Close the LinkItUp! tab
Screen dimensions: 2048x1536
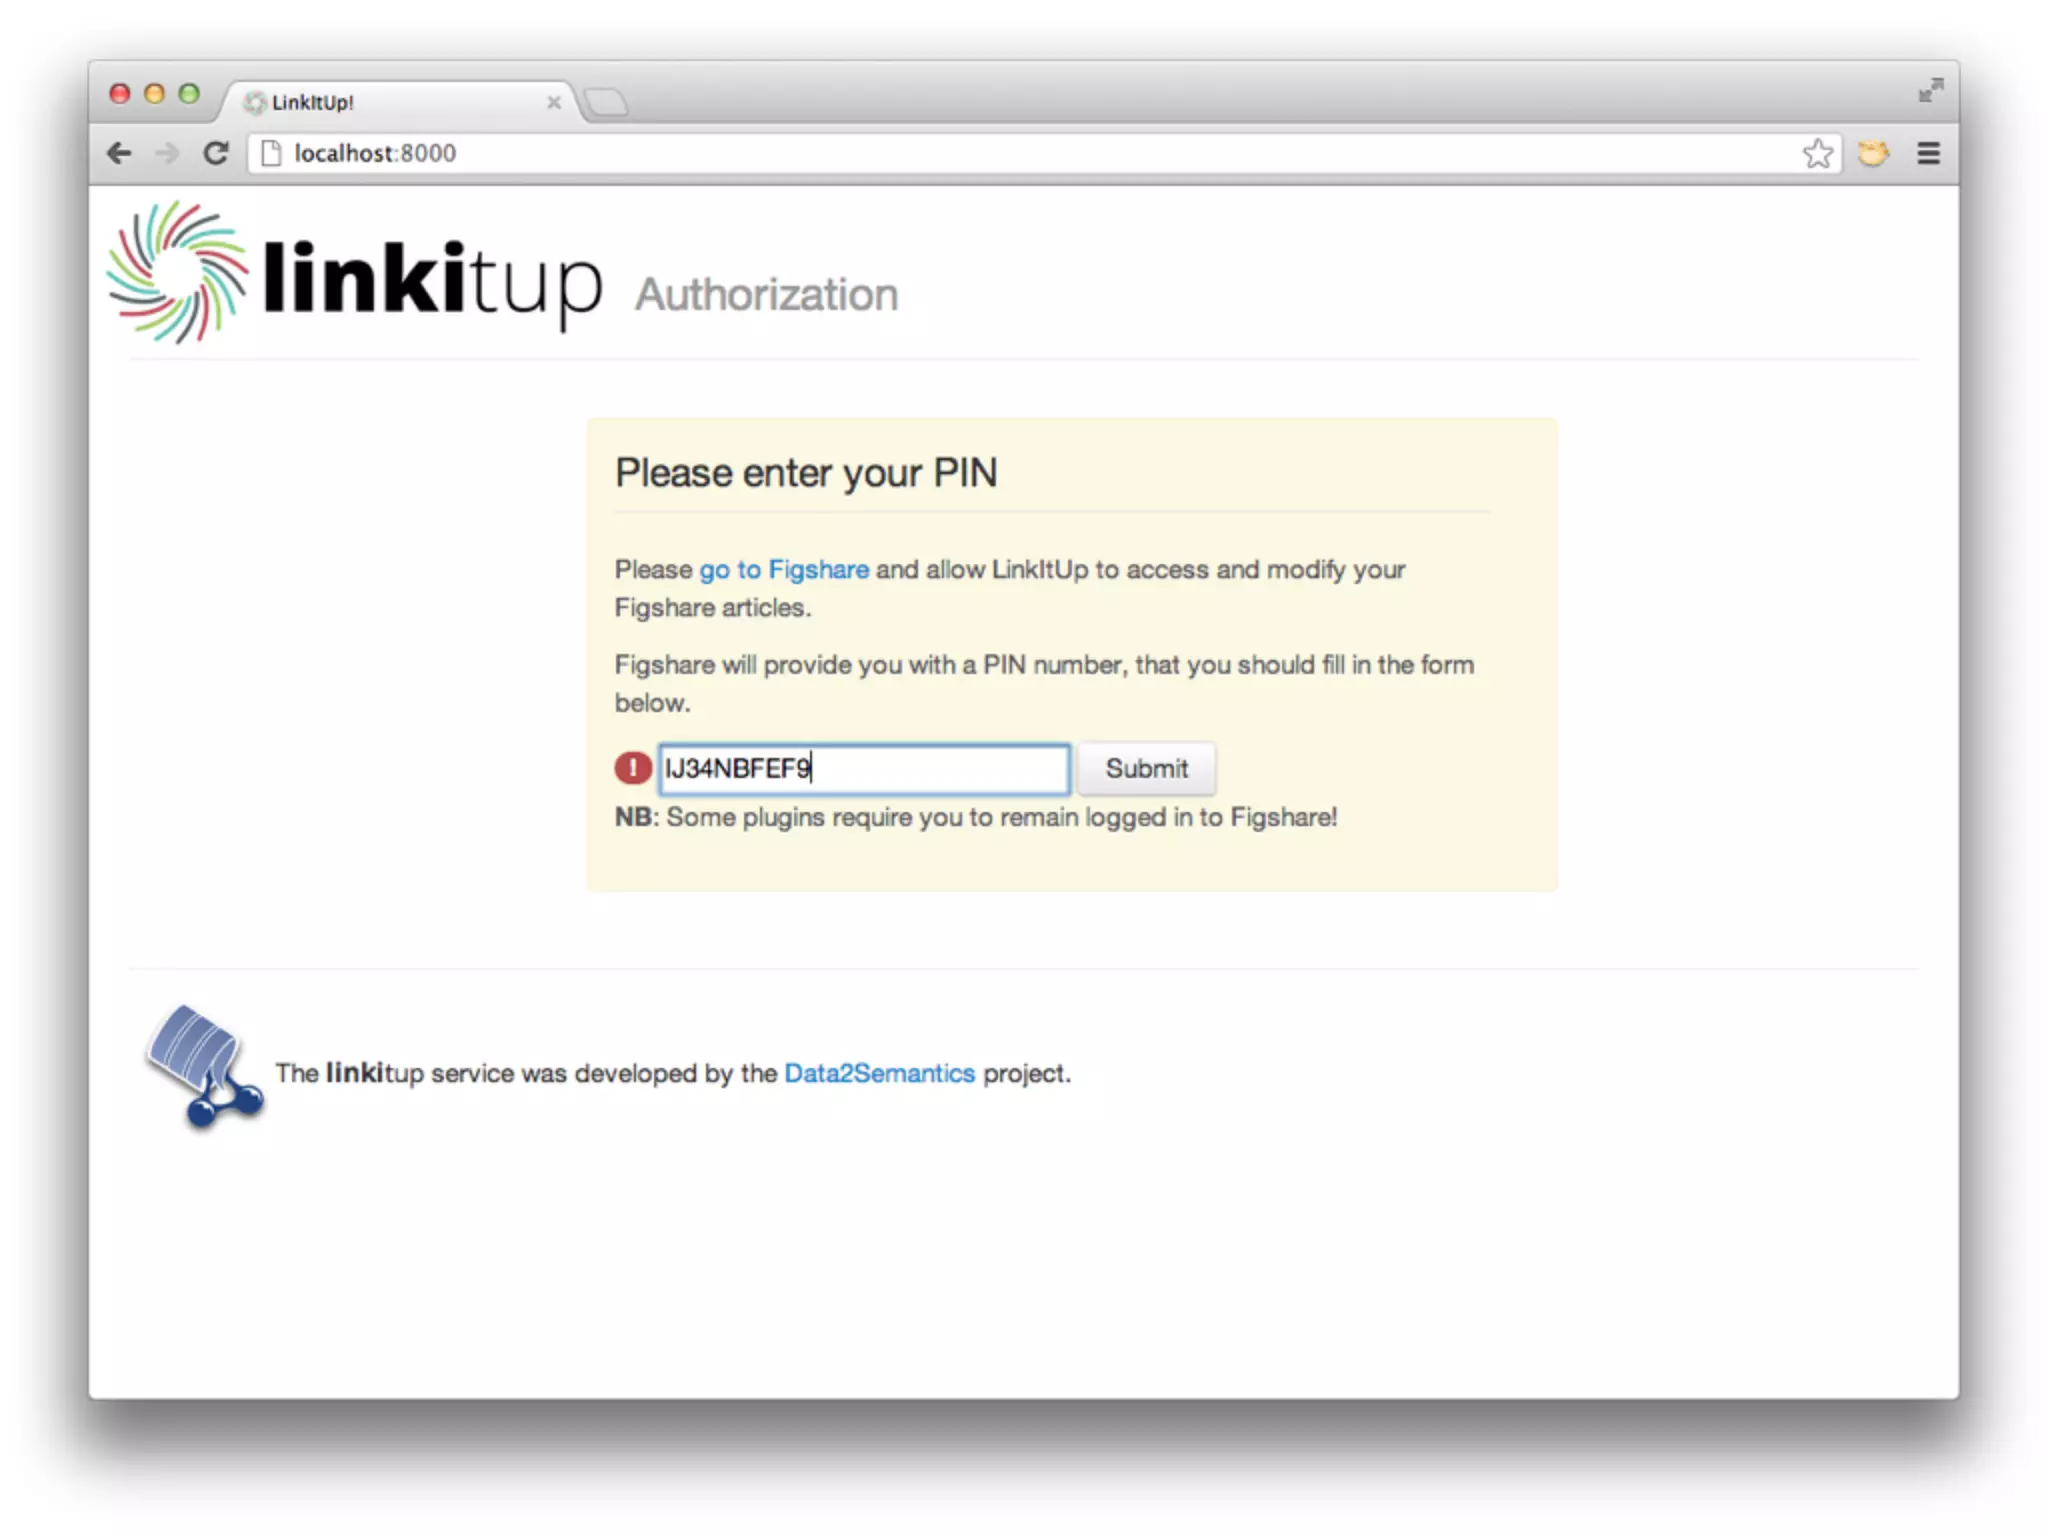coord(553,102)
